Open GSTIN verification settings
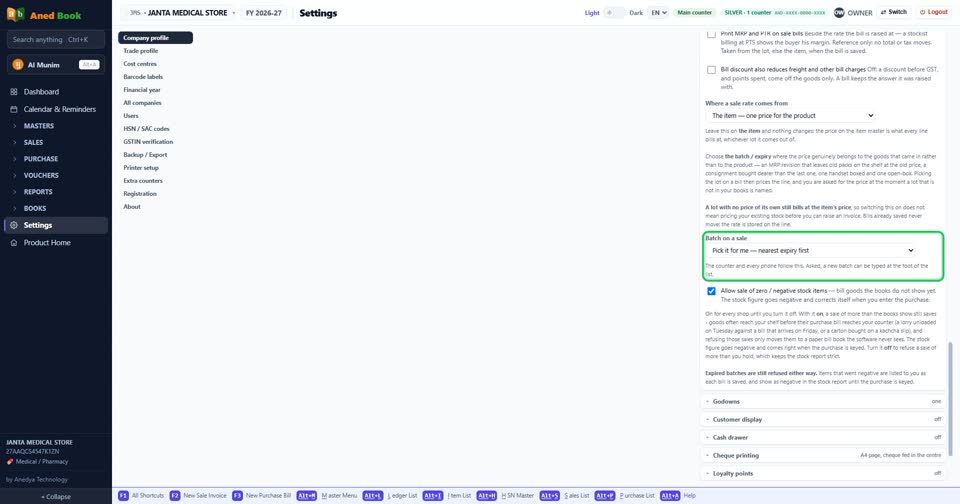The image size is (960, 504). point(156,141)
